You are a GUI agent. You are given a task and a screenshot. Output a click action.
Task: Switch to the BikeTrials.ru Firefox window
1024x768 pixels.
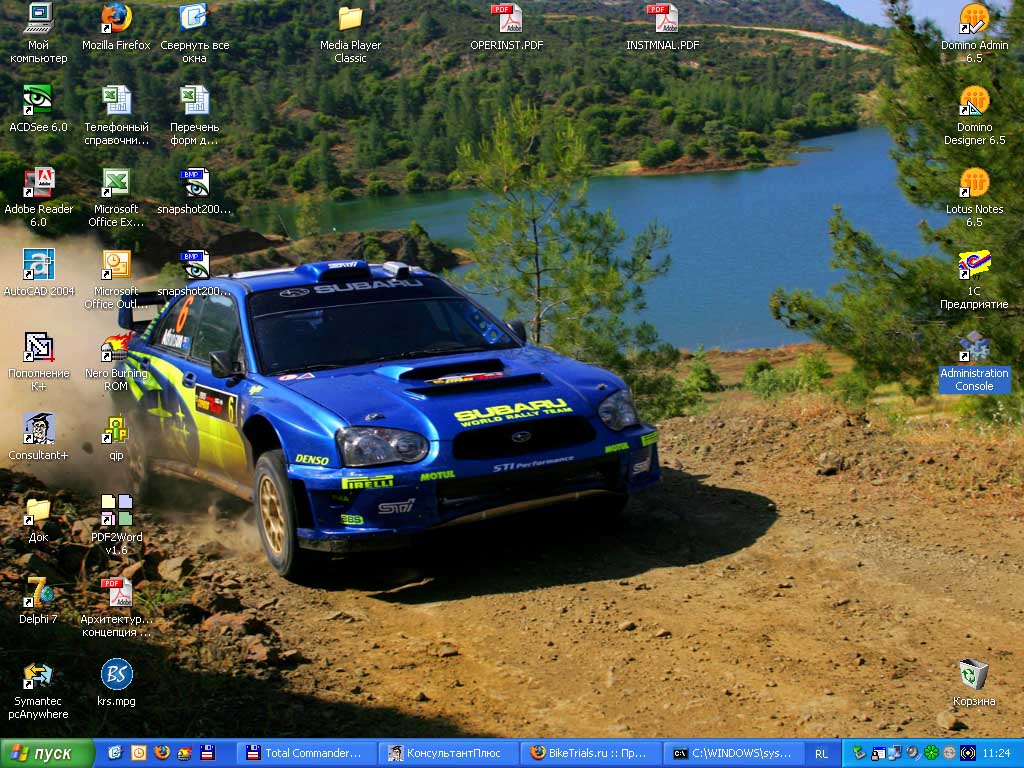point(591,753)
